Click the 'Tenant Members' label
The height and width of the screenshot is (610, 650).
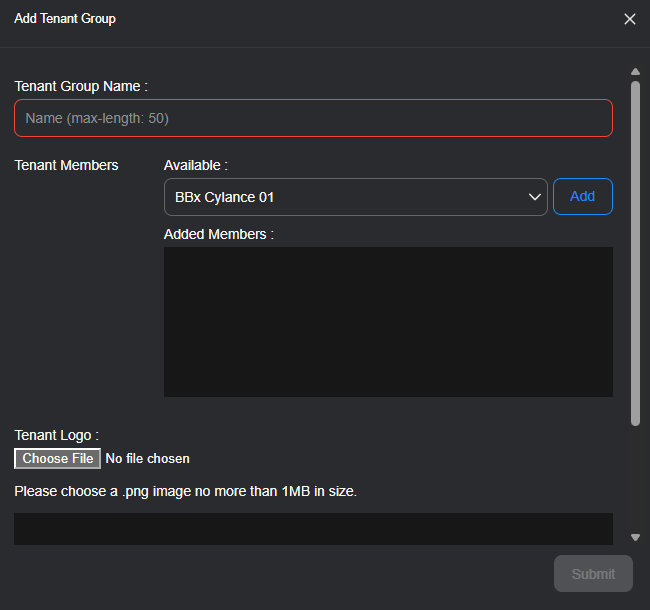[66, 165]
